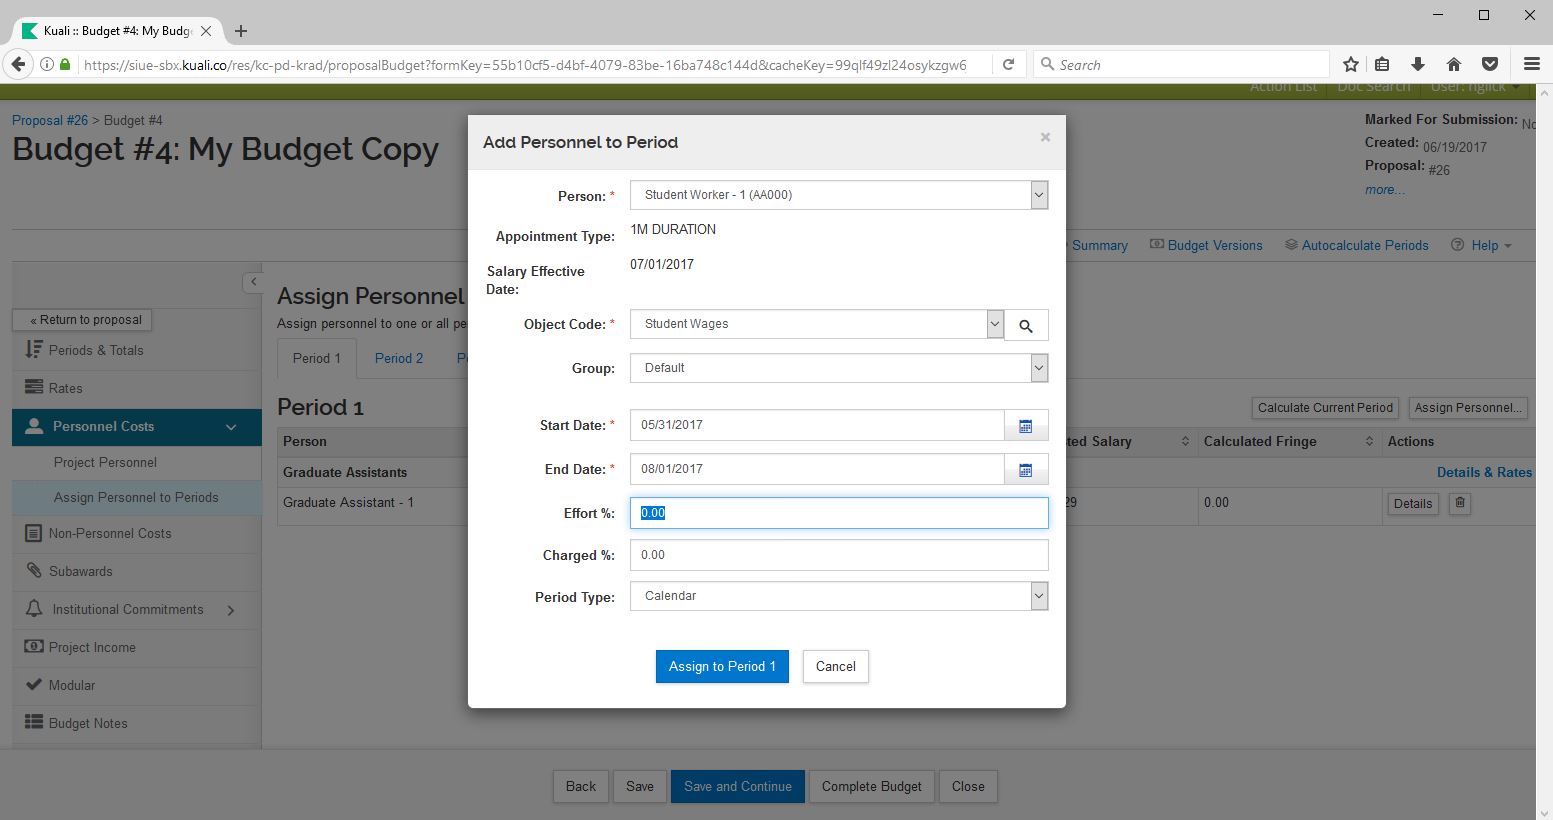
Task: Go to the browser home icon
Action: [x=1454, y=65]
